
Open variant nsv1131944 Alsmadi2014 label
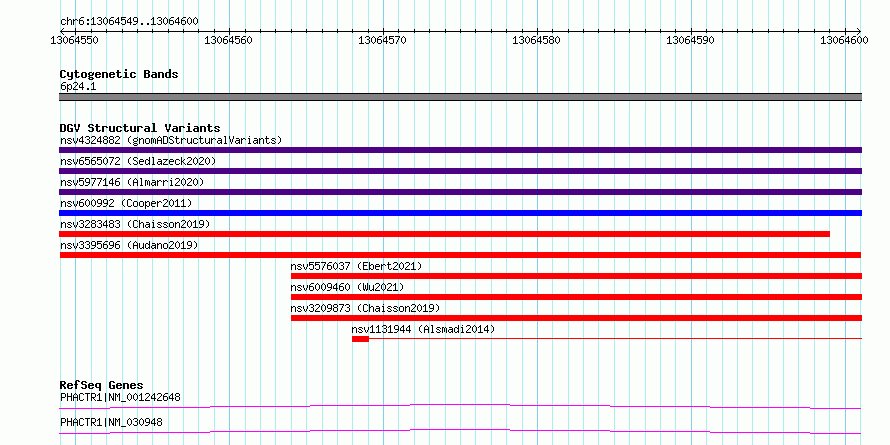423,329
